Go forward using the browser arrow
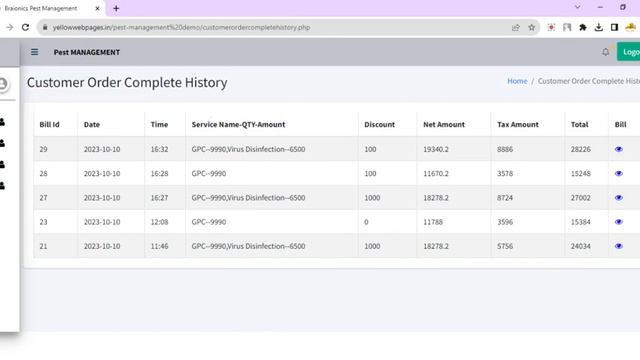 tap(9, 27)
